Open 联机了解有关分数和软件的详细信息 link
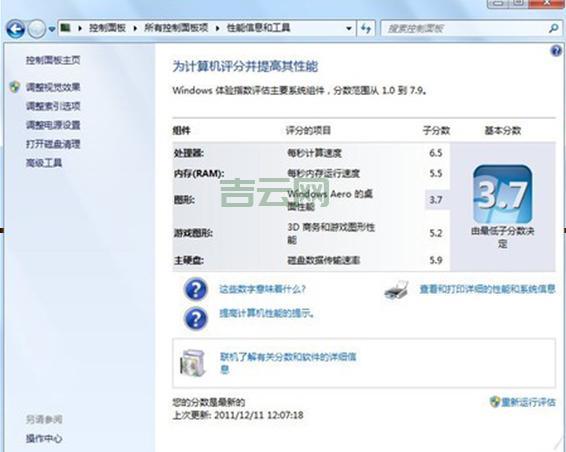Viewport: 566px width, 452px height. click(288, 363)
